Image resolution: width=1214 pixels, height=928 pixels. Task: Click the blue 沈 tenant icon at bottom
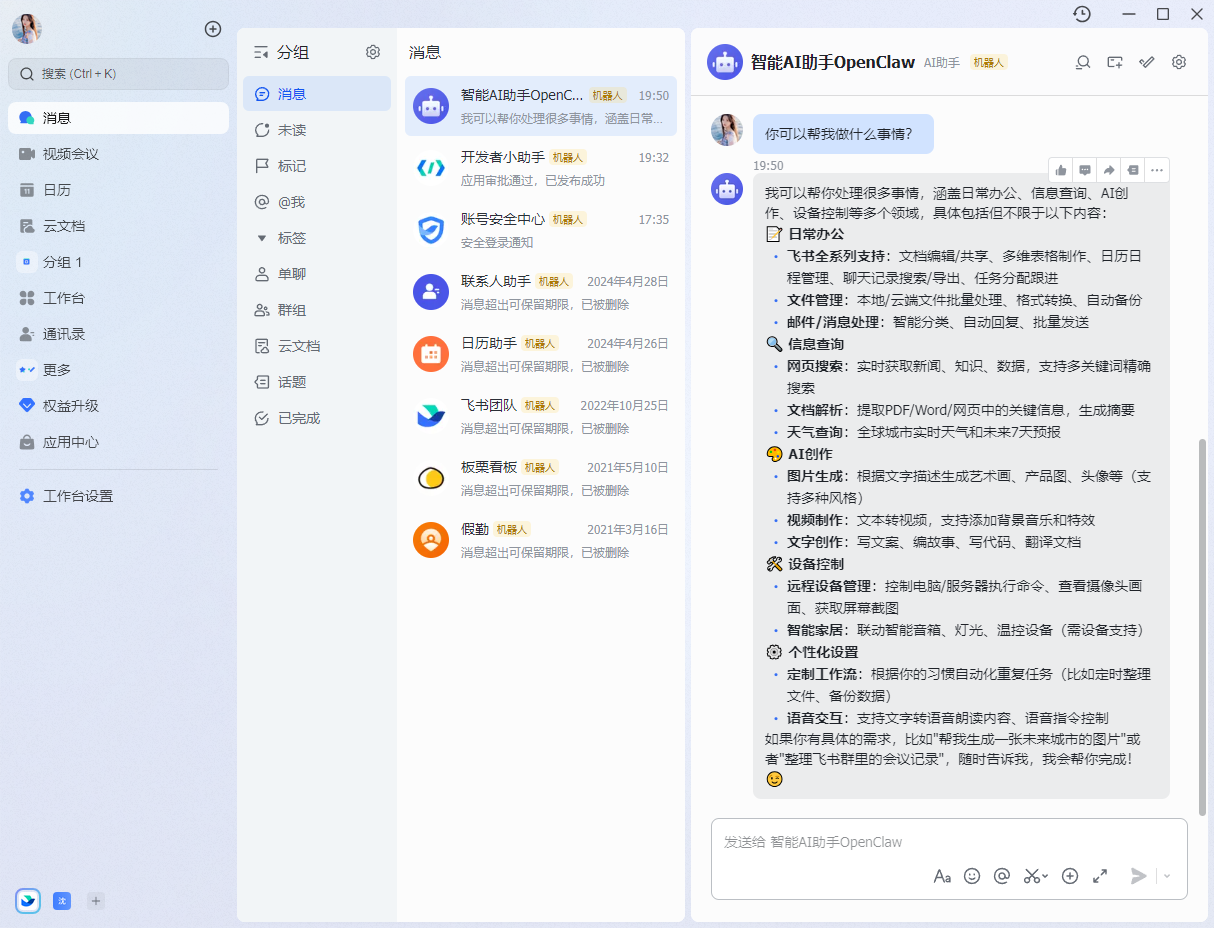point(62,901)
